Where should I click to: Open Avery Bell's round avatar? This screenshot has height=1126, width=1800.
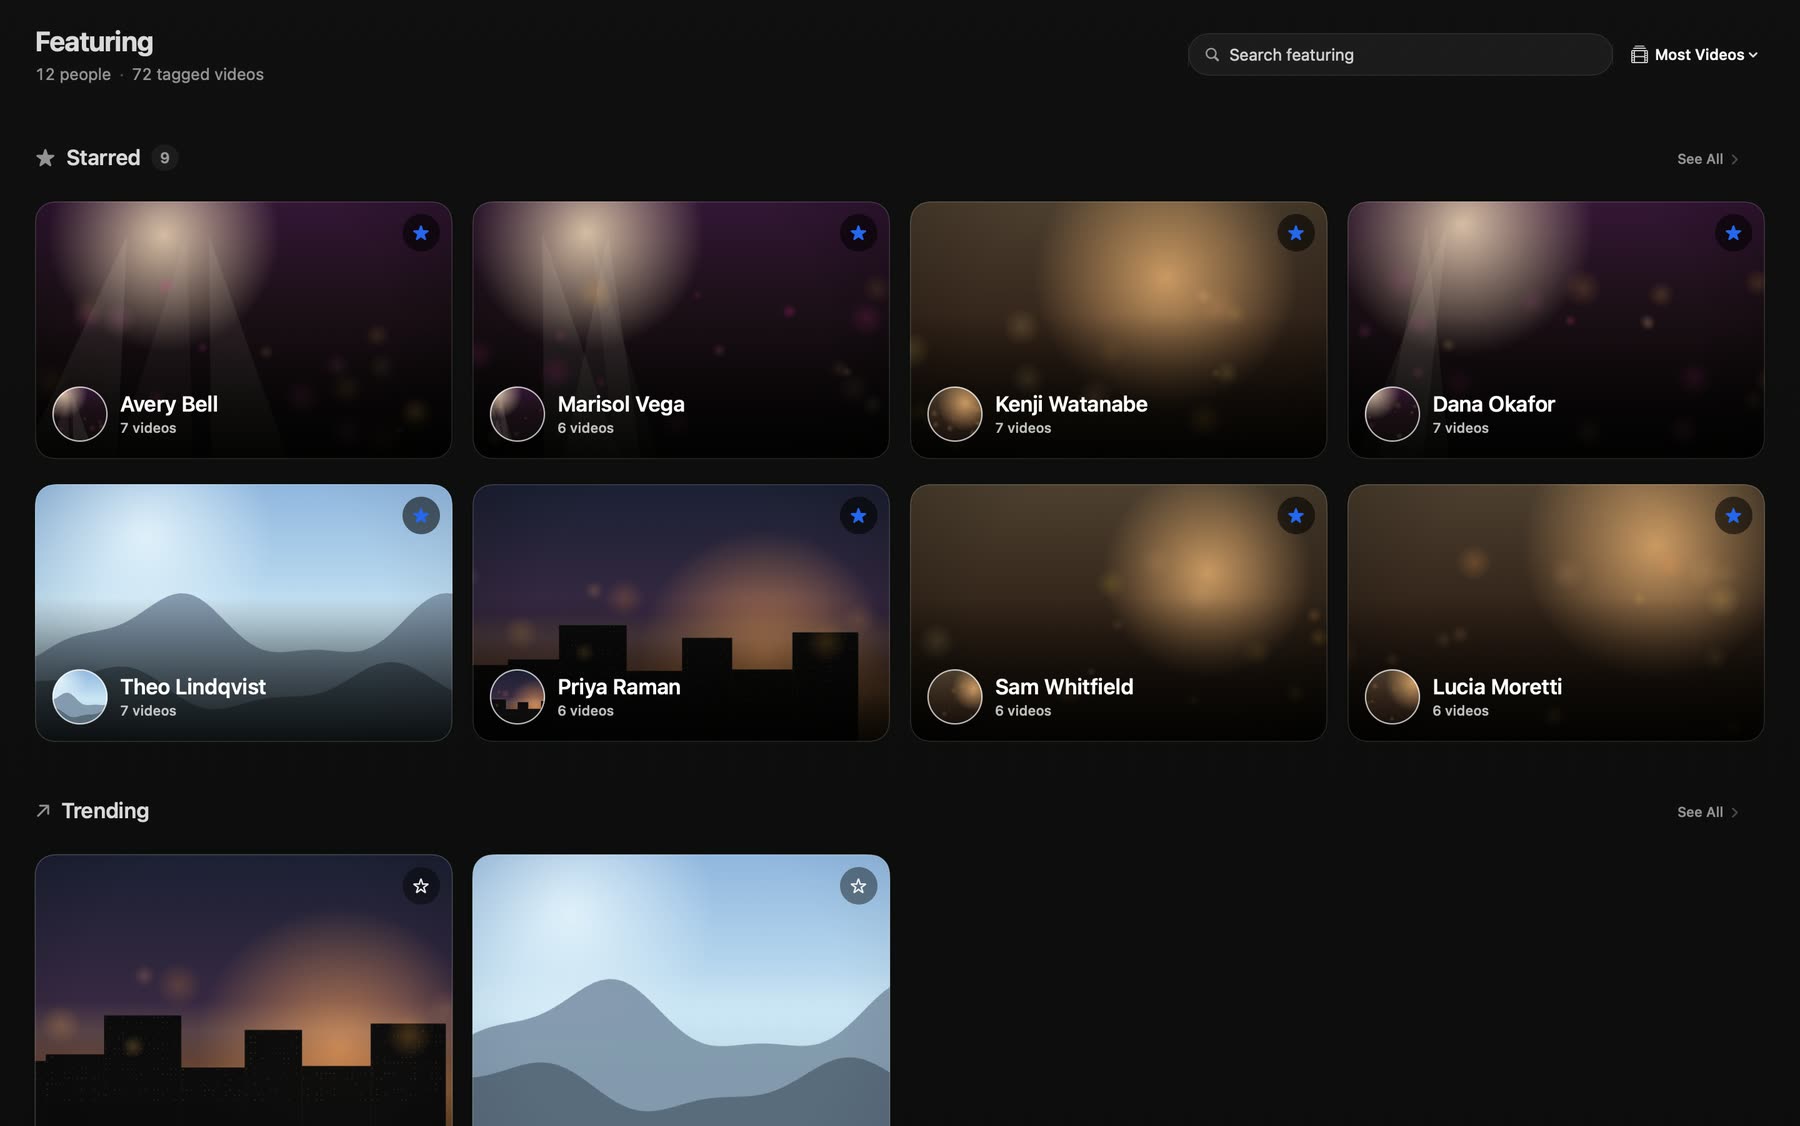pos(80,414)
